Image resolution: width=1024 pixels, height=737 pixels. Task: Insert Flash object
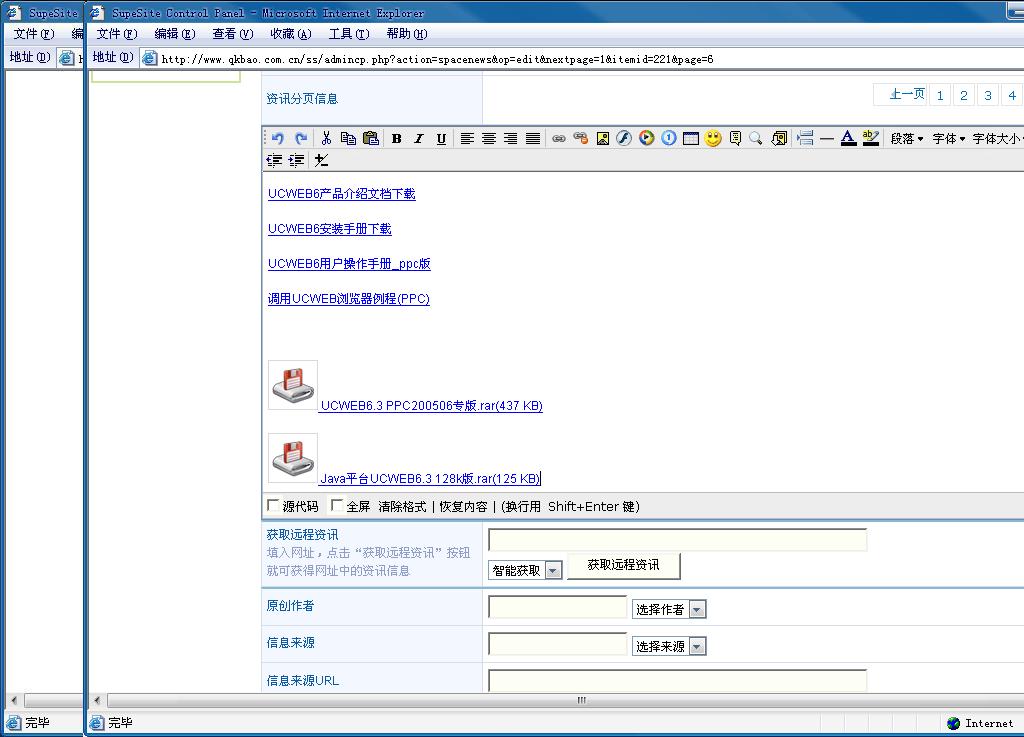[x=624, y=138]
